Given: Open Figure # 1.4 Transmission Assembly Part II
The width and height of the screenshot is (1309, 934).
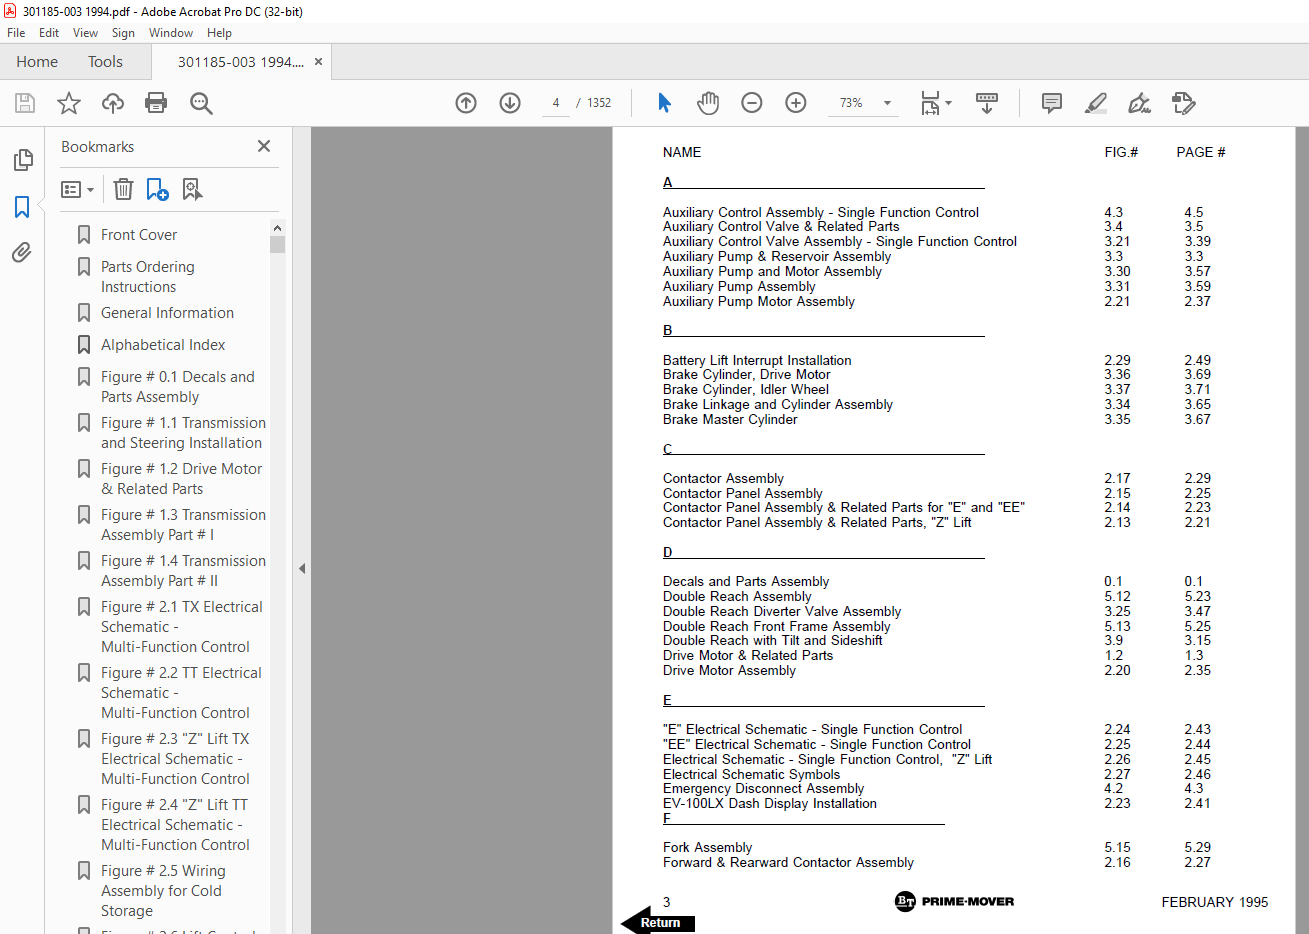Looking at the screenshot, I should tap(183, 571).
